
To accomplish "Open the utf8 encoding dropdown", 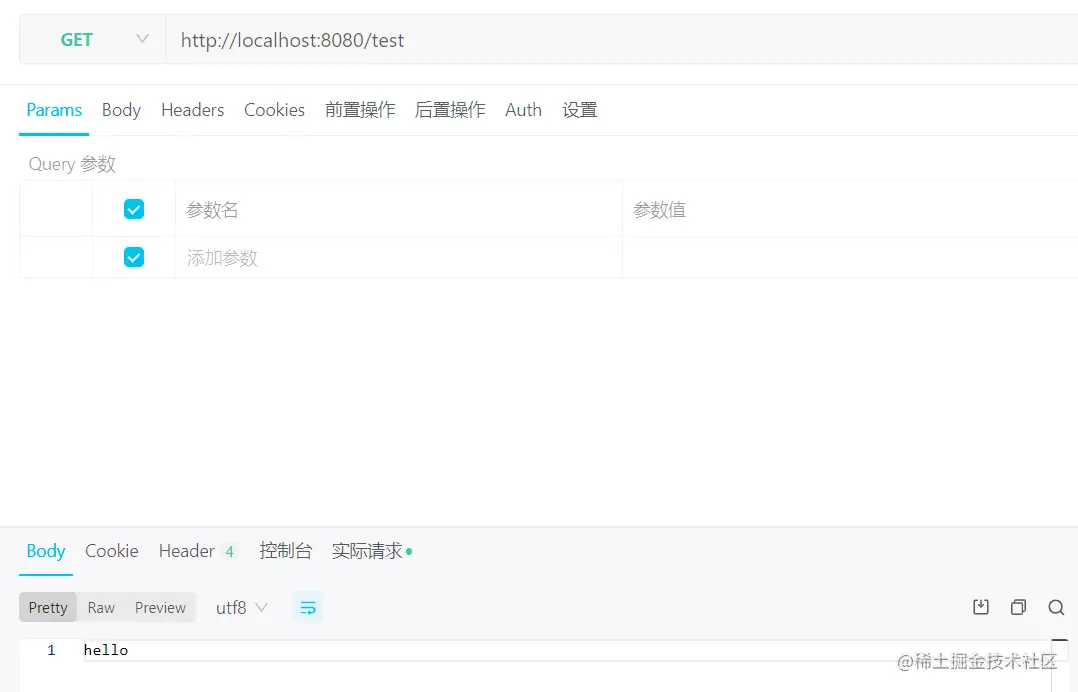I will 241,607.
